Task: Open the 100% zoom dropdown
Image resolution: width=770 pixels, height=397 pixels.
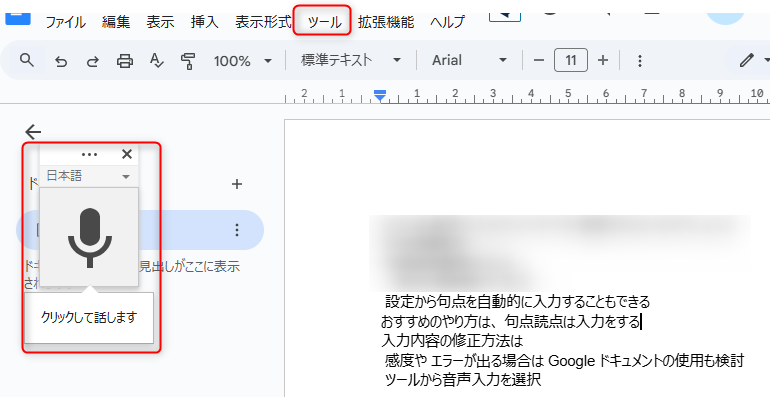Action: coord(243,61)
